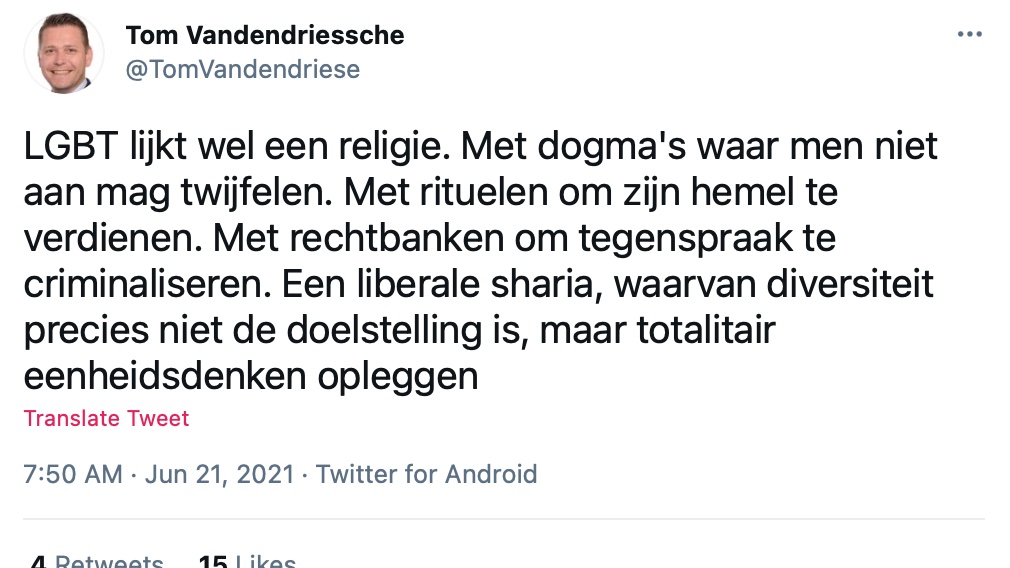Open the Tom Vandendriessche display name link
Image resolution: width=1010 pixels, height=568 pixels.
(265, 35)
